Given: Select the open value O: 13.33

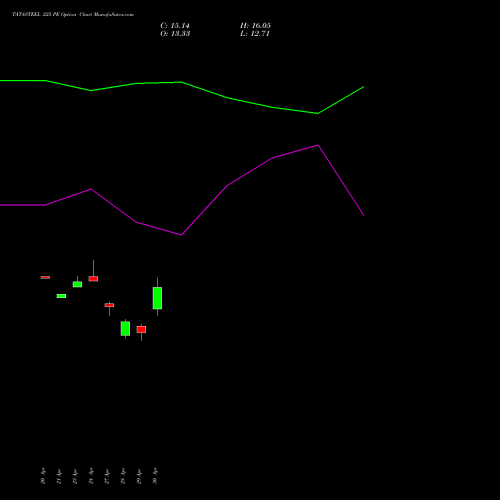Looking at the screenshot, I should click(175, 34).
